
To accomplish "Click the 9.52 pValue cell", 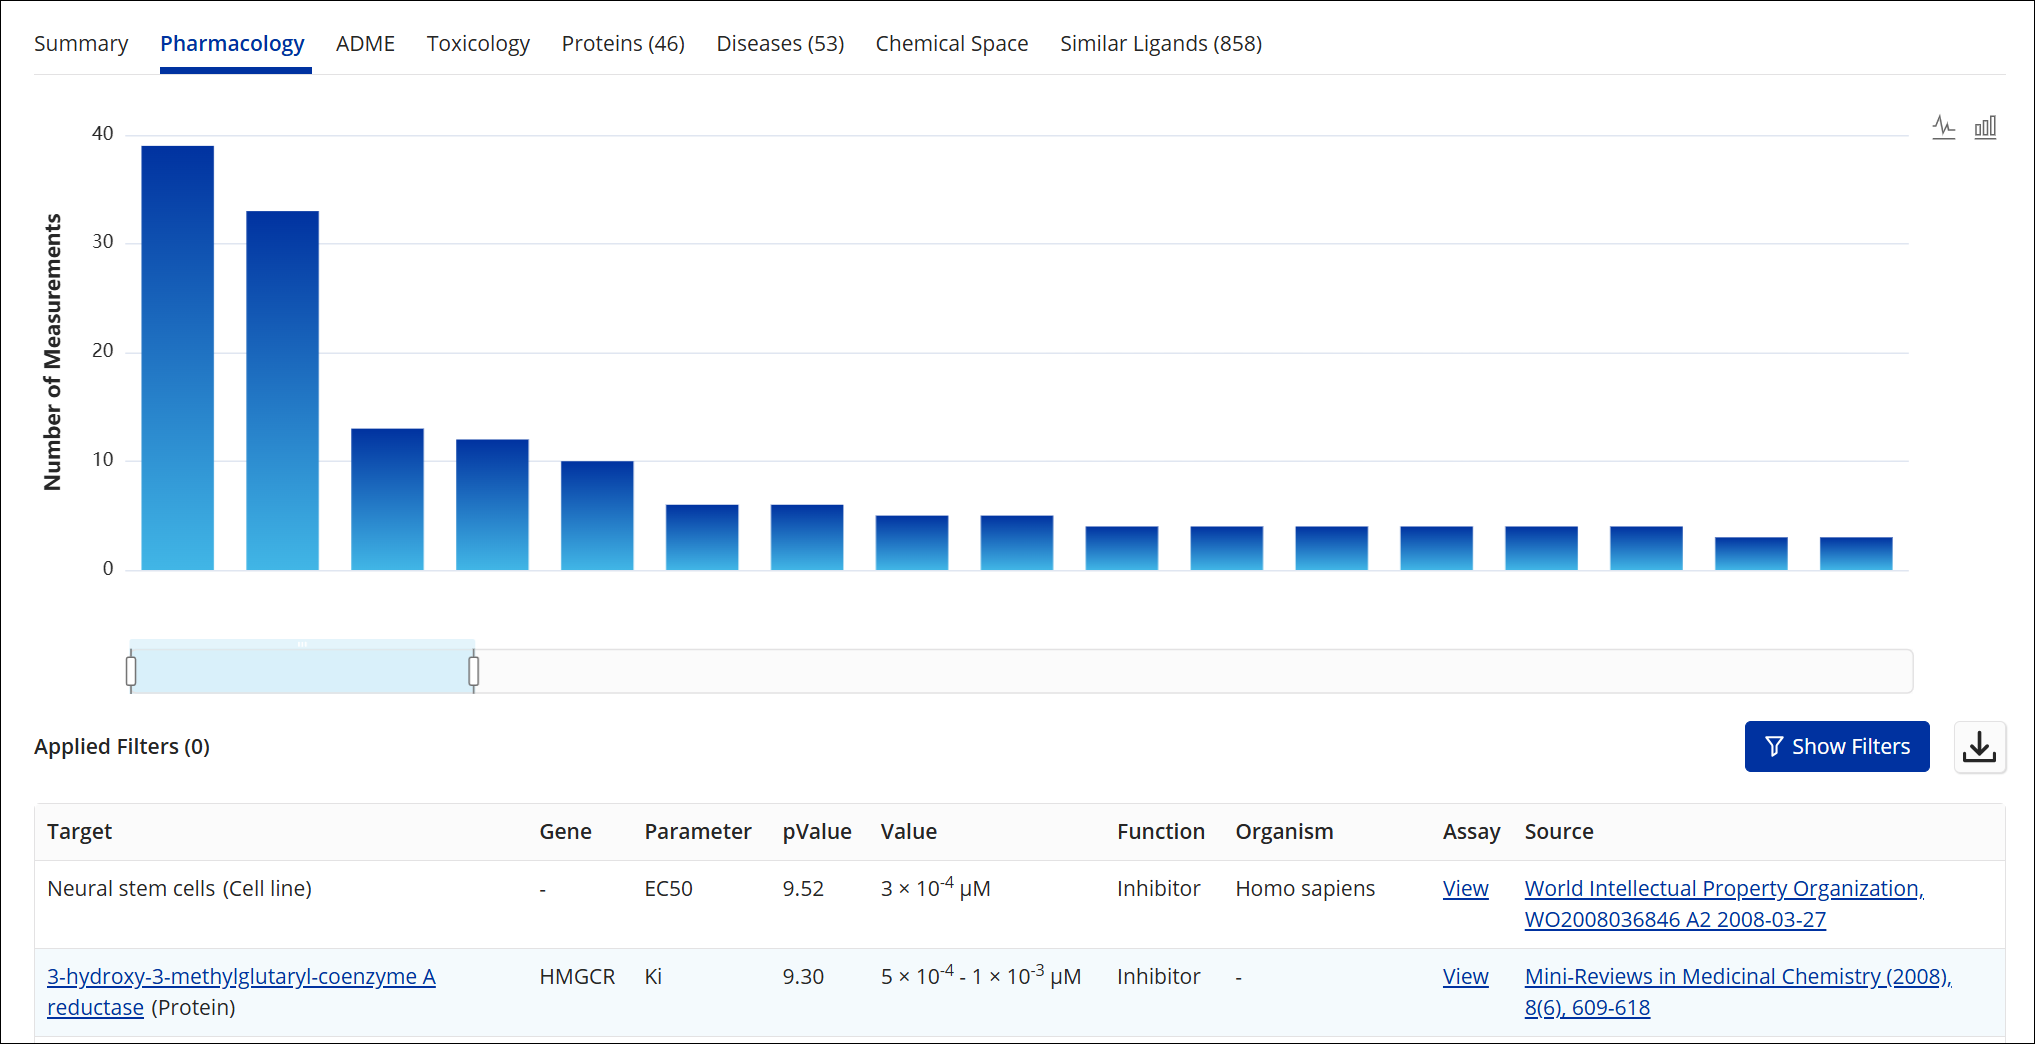I will [x=803, y=889].
